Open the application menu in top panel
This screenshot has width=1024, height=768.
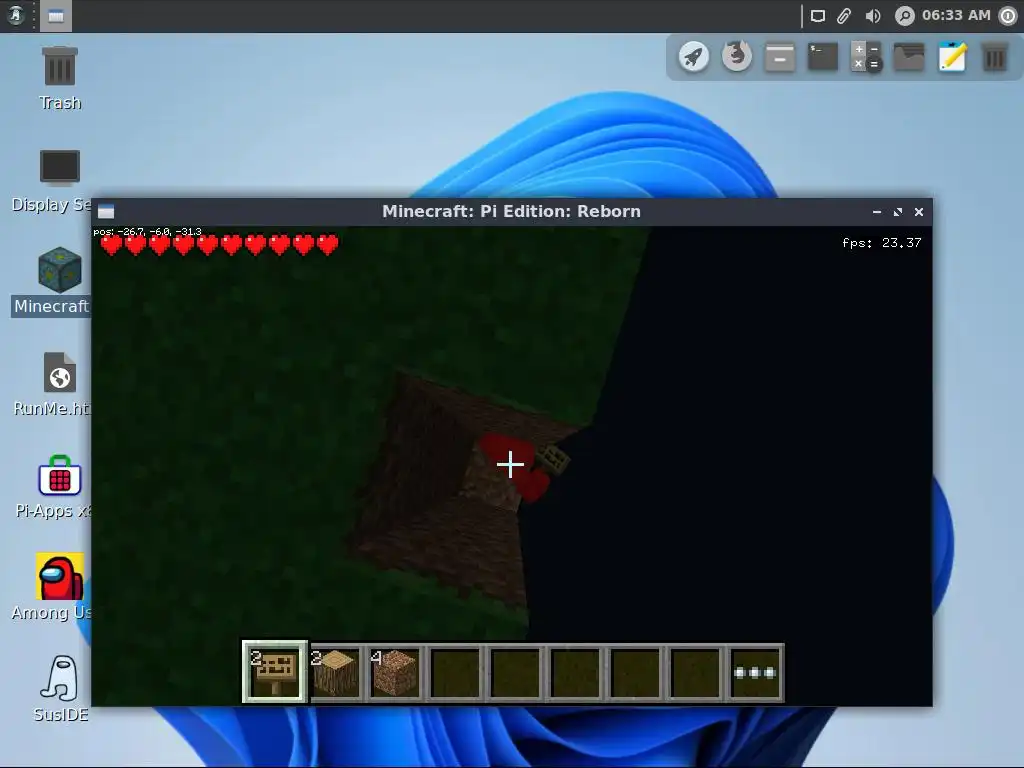pyautogui.click(x=16, y=15)
